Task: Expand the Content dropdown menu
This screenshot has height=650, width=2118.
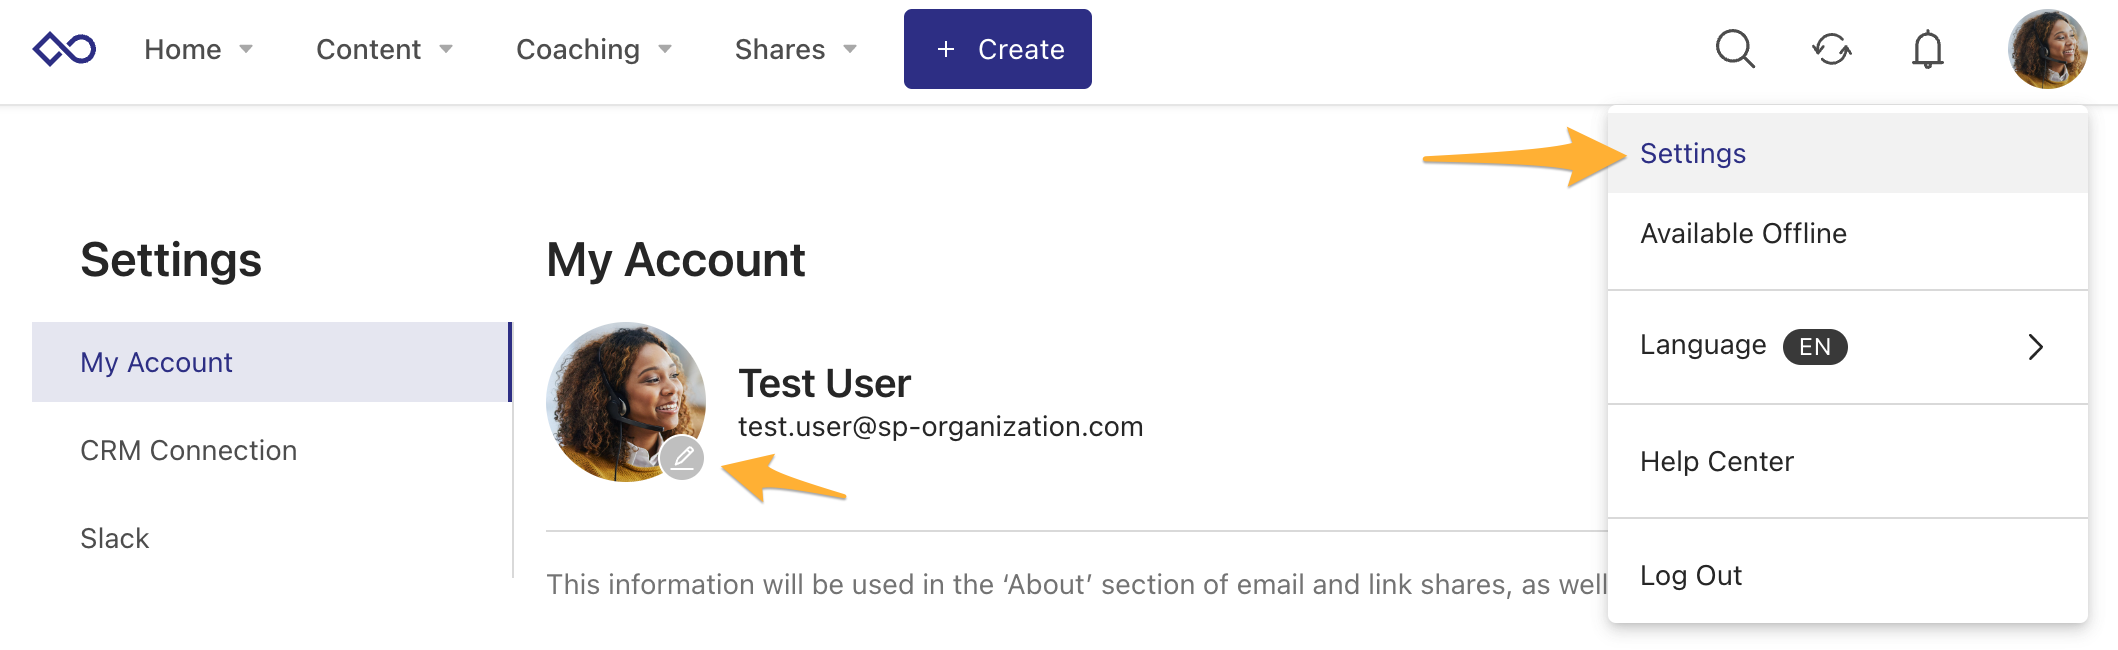Action: coord(384,49)
